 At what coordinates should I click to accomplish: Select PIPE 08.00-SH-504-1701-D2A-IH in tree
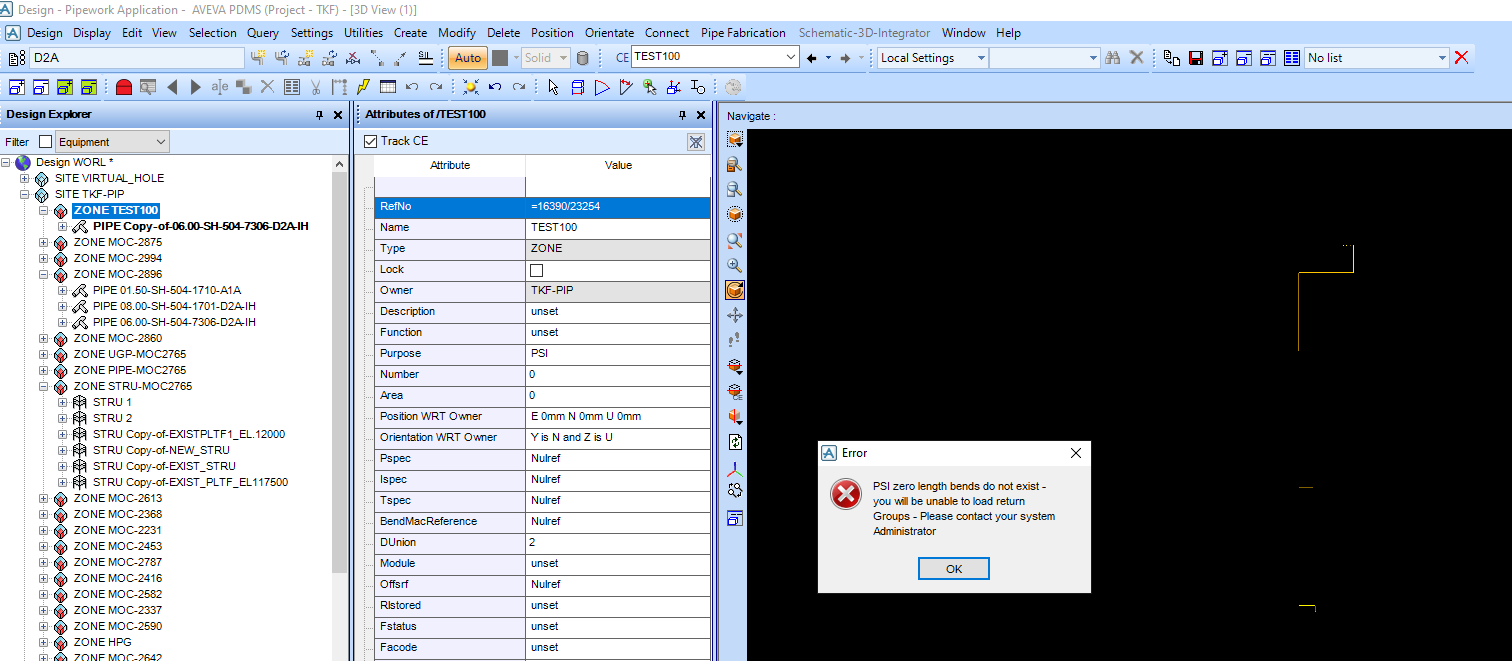pyautogui.click(x=175, y=306)
